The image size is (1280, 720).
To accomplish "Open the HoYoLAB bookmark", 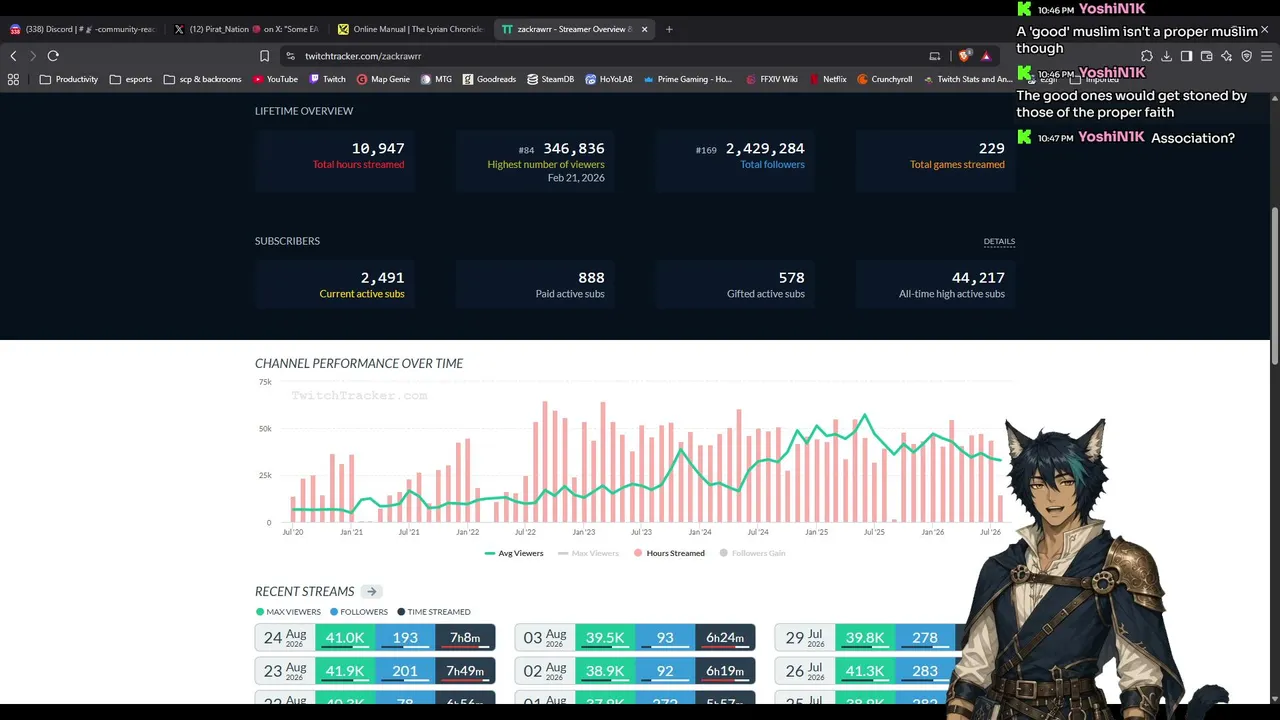I will click(x=609, y=79).
